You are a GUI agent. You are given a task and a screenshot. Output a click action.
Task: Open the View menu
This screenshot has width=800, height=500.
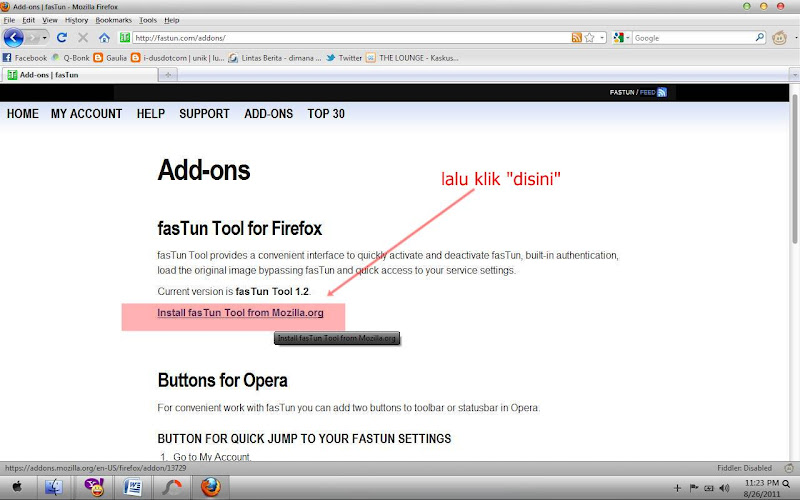[49, 20]
